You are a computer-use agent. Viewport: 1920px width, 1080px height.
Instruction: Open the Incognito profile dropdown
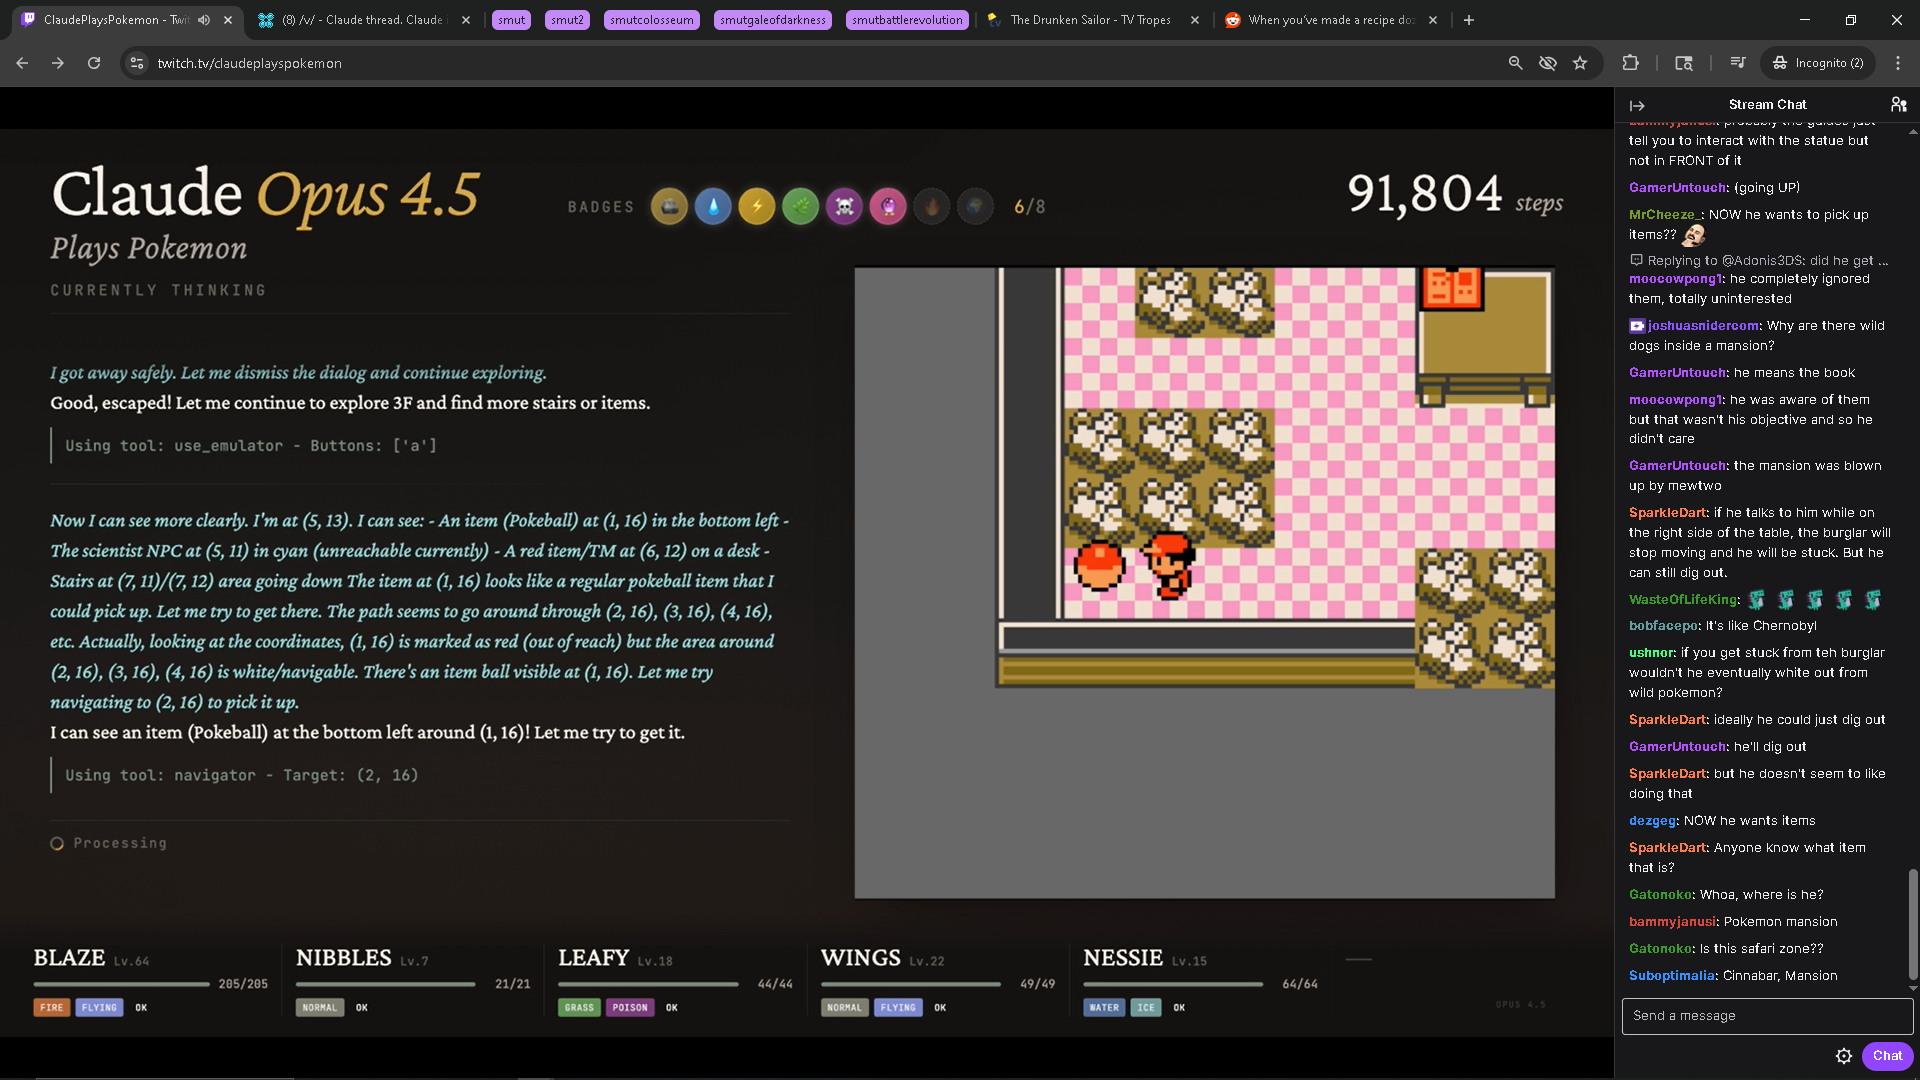1819,63
